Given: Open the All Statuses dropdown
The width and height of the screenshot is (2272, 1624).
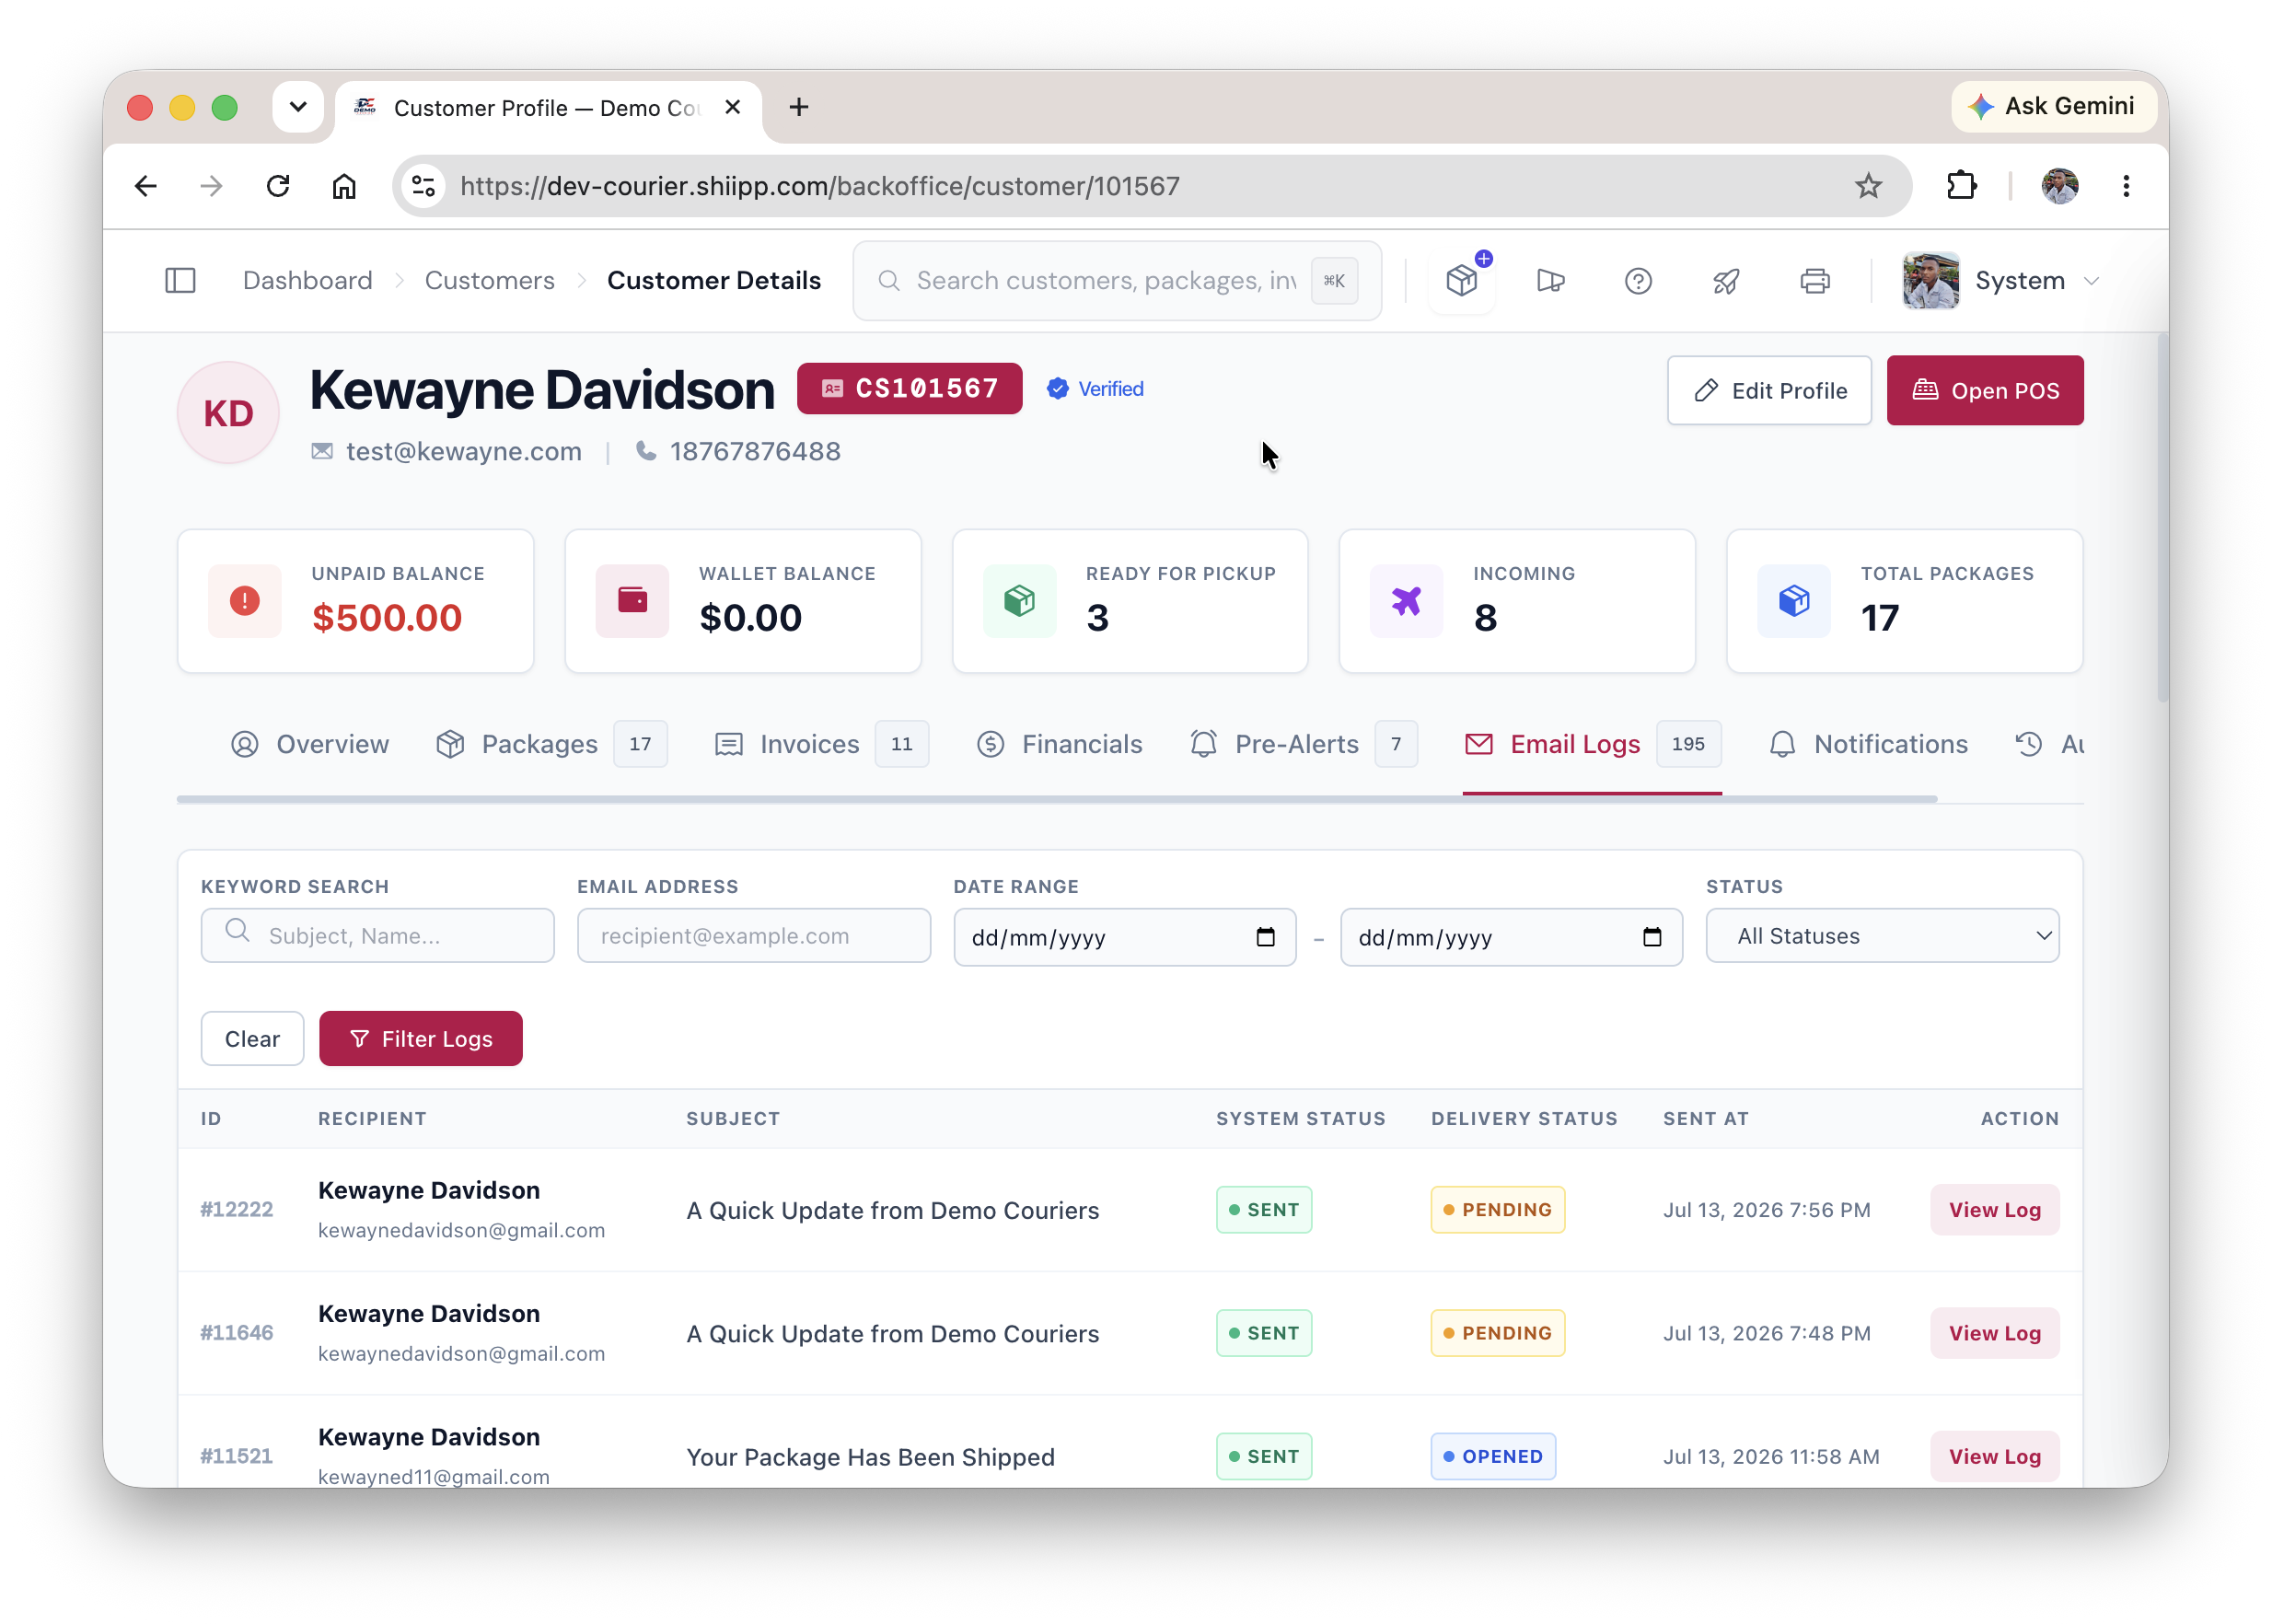Looking at the screenshot, I should 1882,936.
